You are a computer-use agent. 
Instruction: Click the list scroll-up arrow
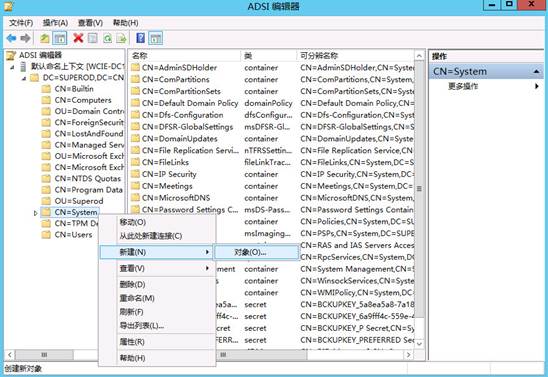pos(419,56)
